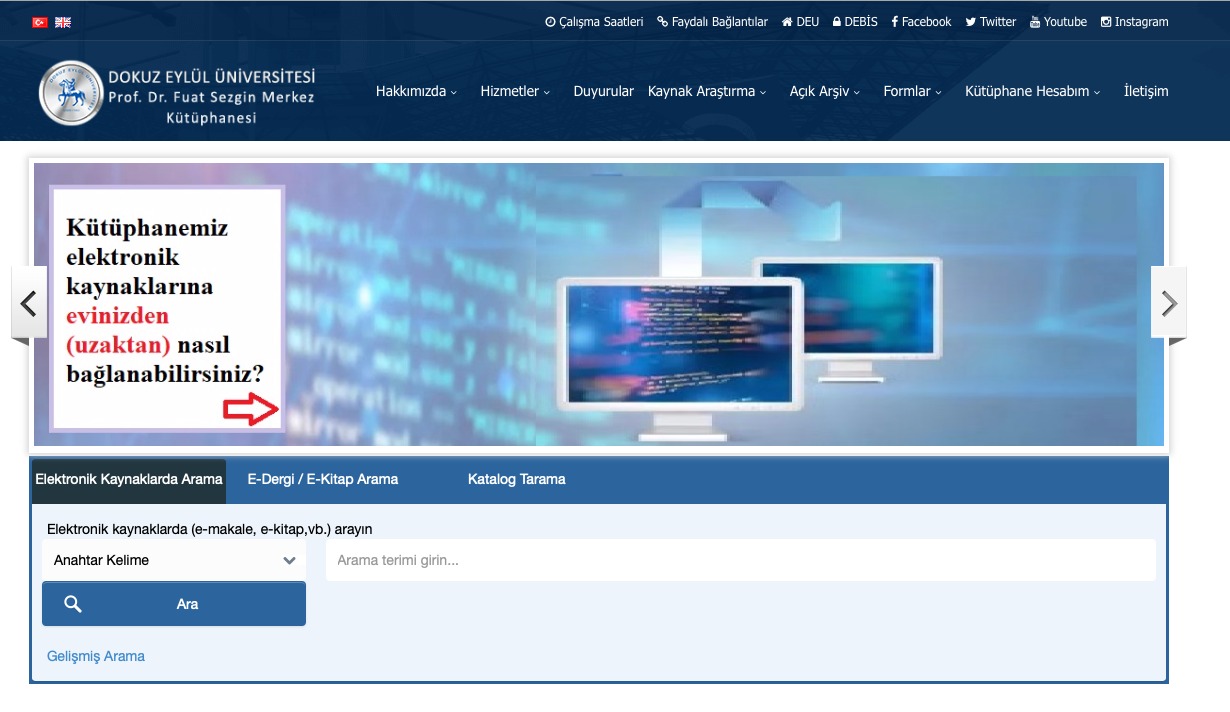Visit the Youtube channel link
1230x712 pixels.
tap(1058, 22)
